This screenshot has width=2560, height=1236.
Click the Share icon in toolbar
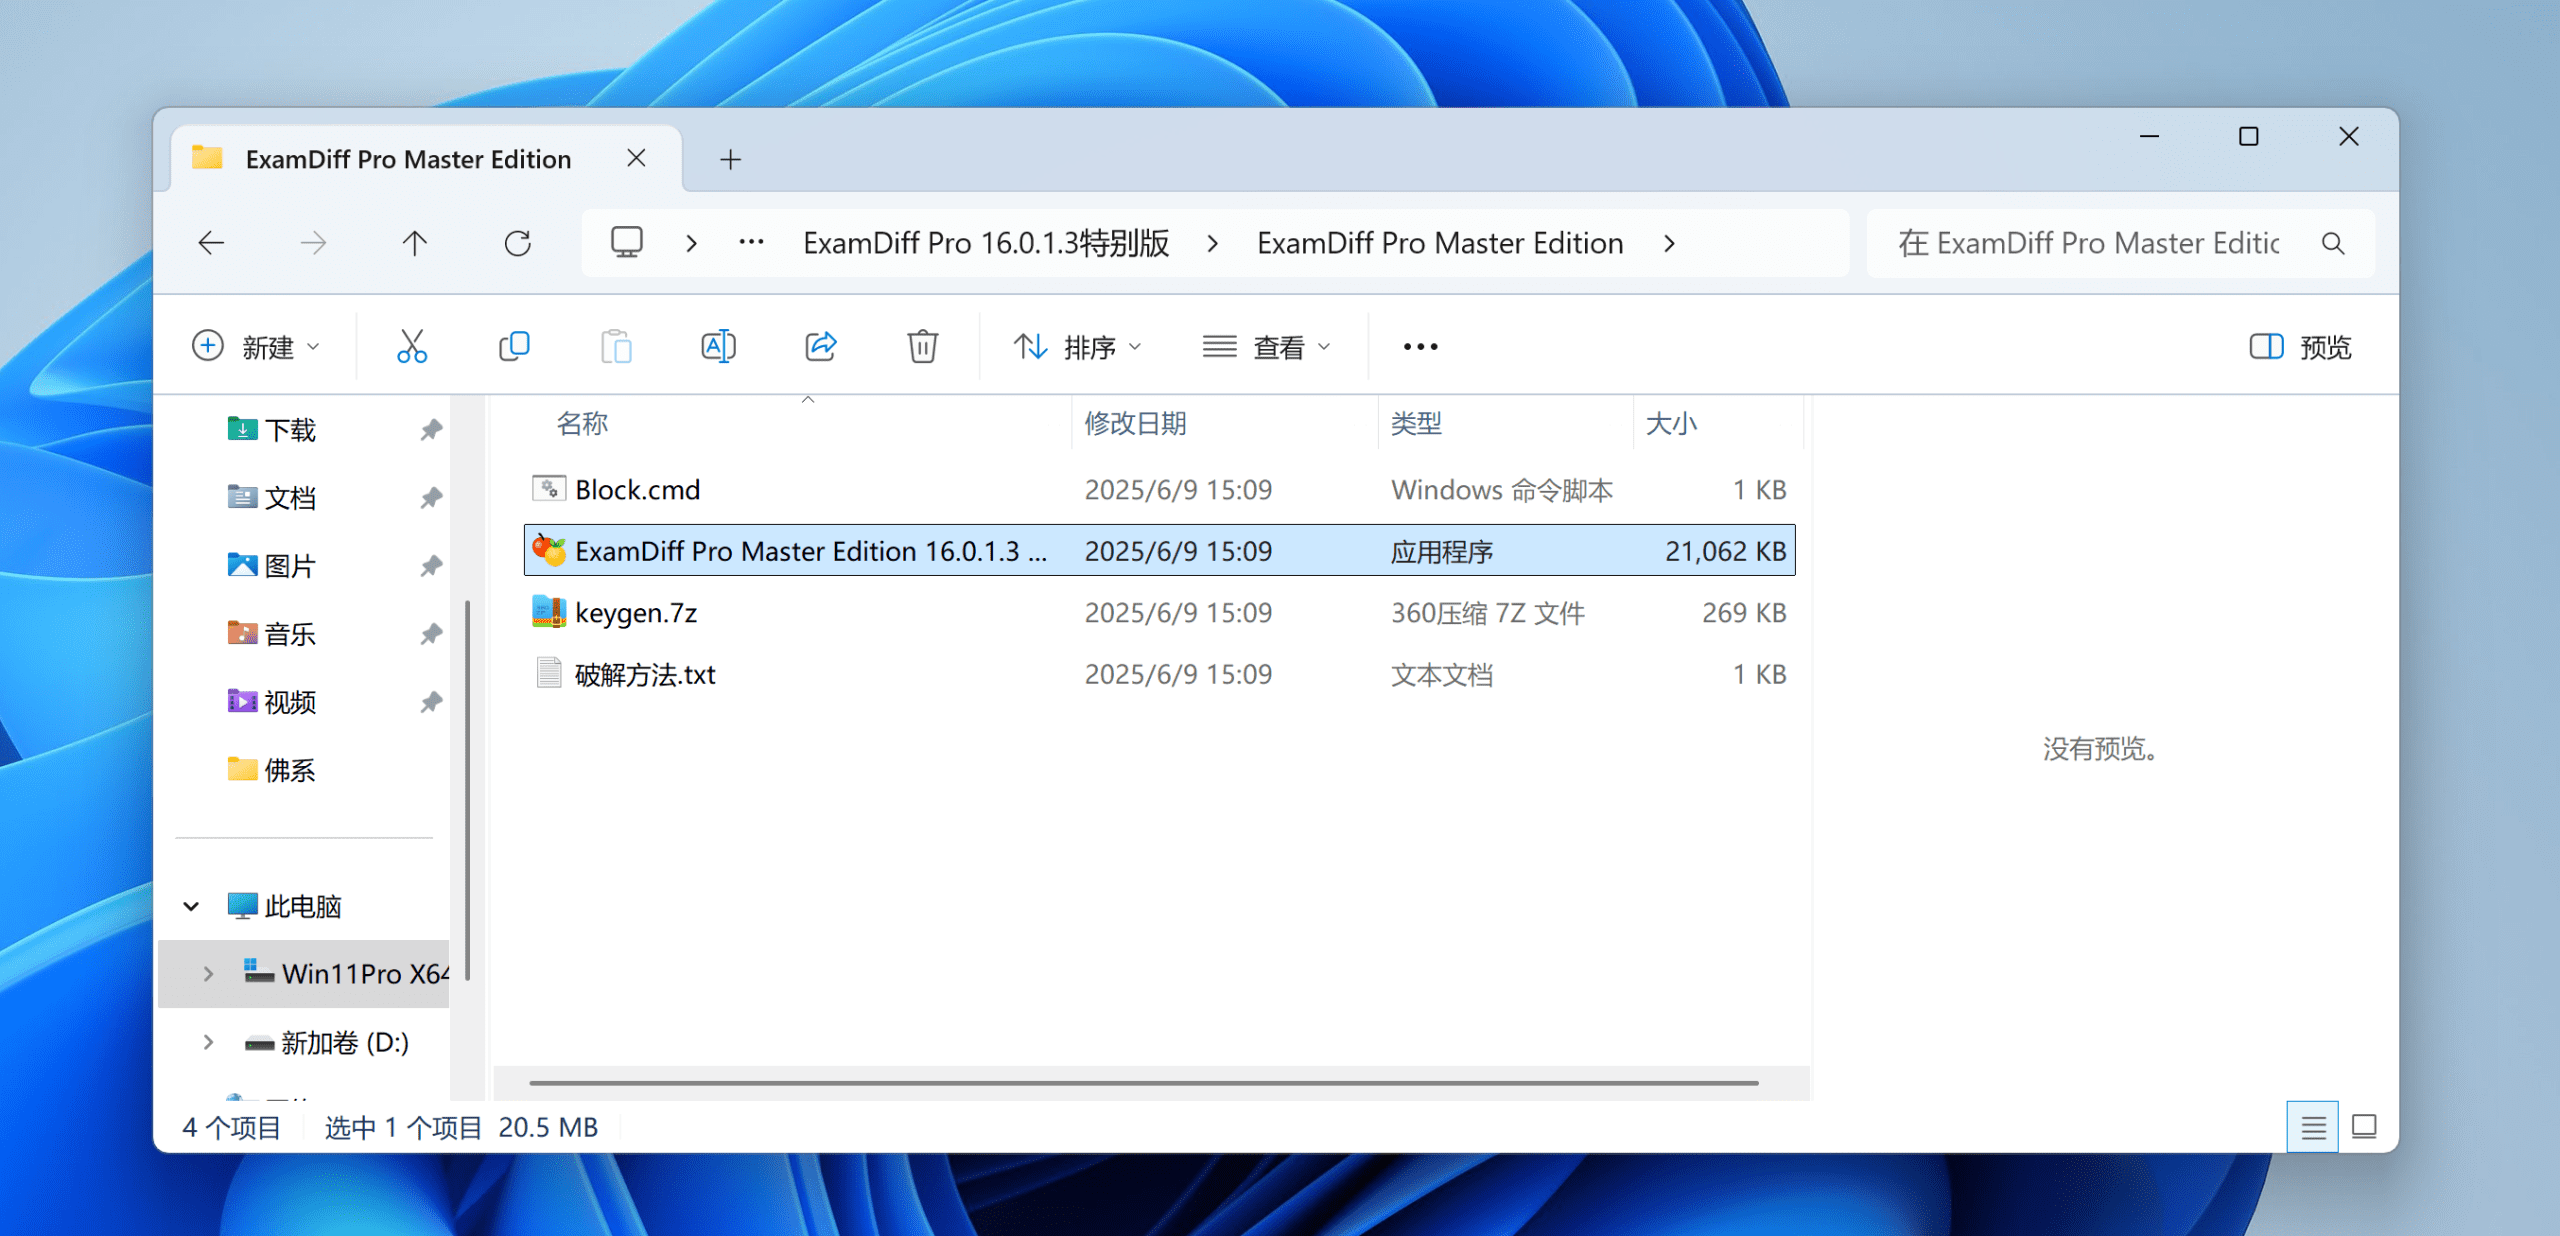[x=820, y=347]
